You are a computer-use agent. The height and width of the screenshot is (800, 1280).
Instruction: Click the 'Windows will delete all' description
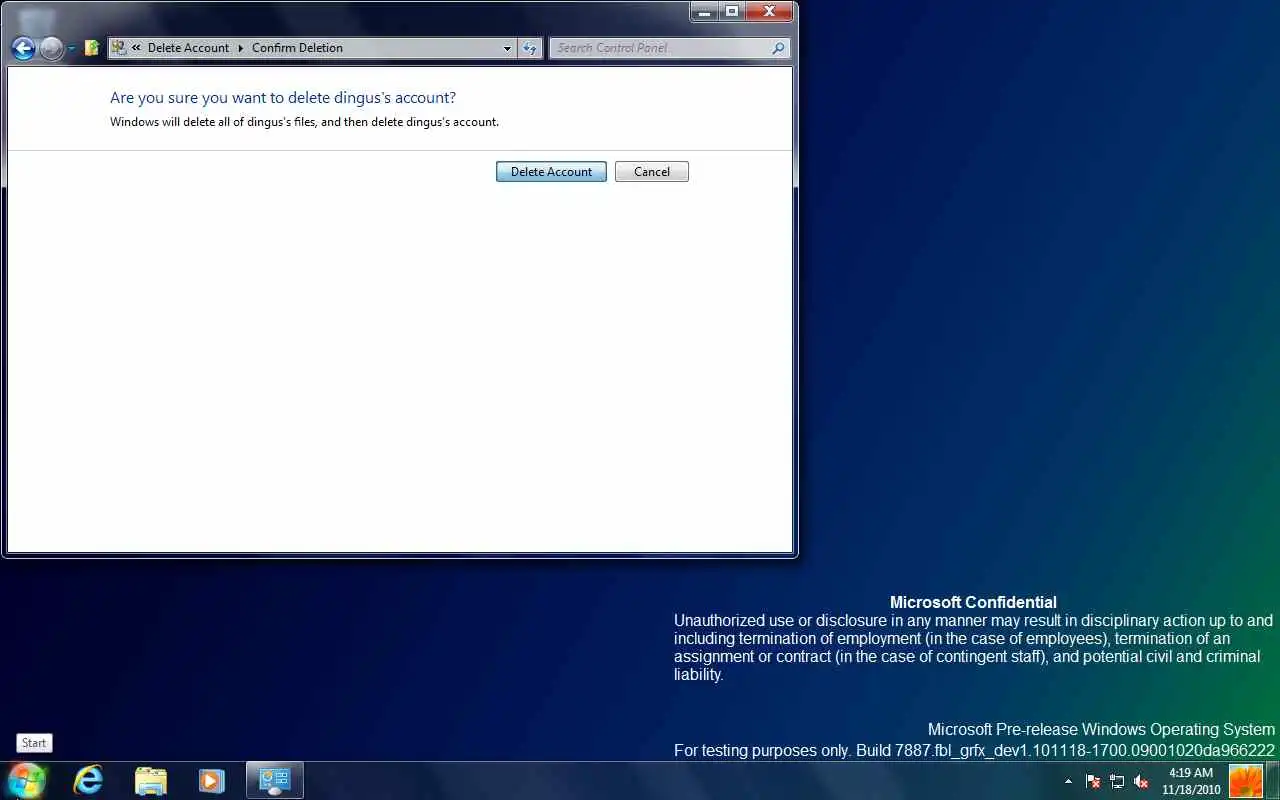tap(304, 122)
